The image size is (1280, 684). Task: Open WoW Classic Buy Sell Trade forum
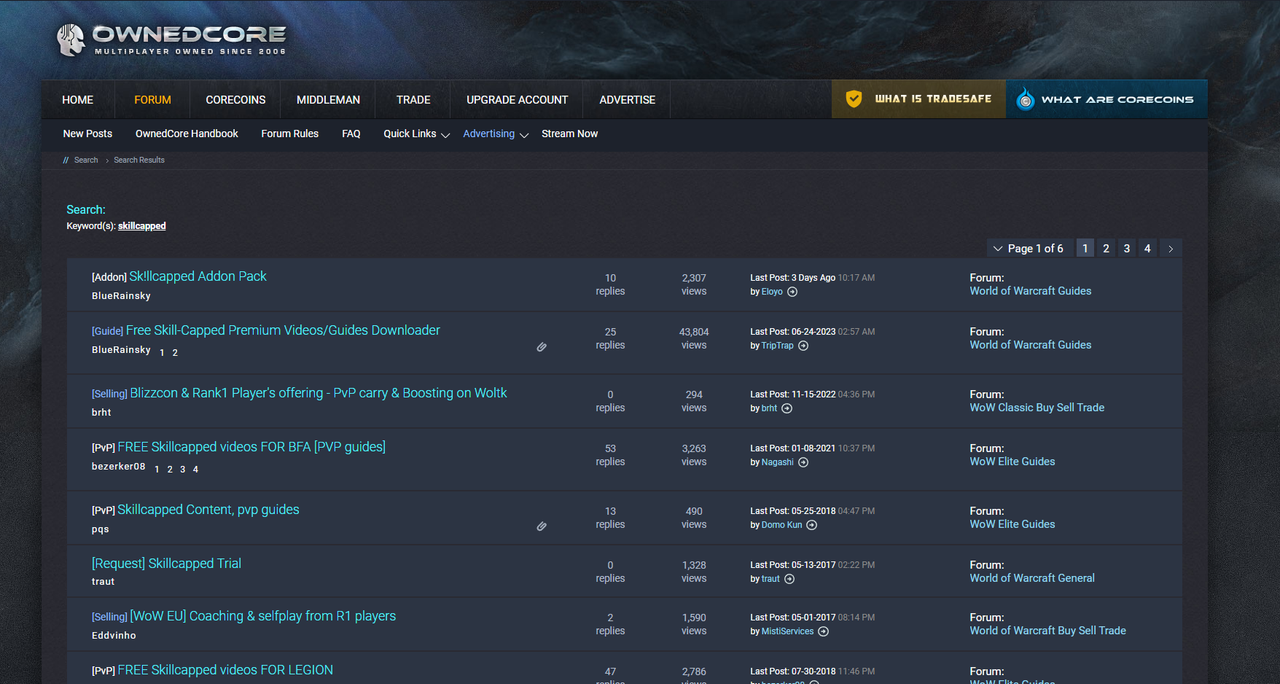click(x=1037, y=408)
